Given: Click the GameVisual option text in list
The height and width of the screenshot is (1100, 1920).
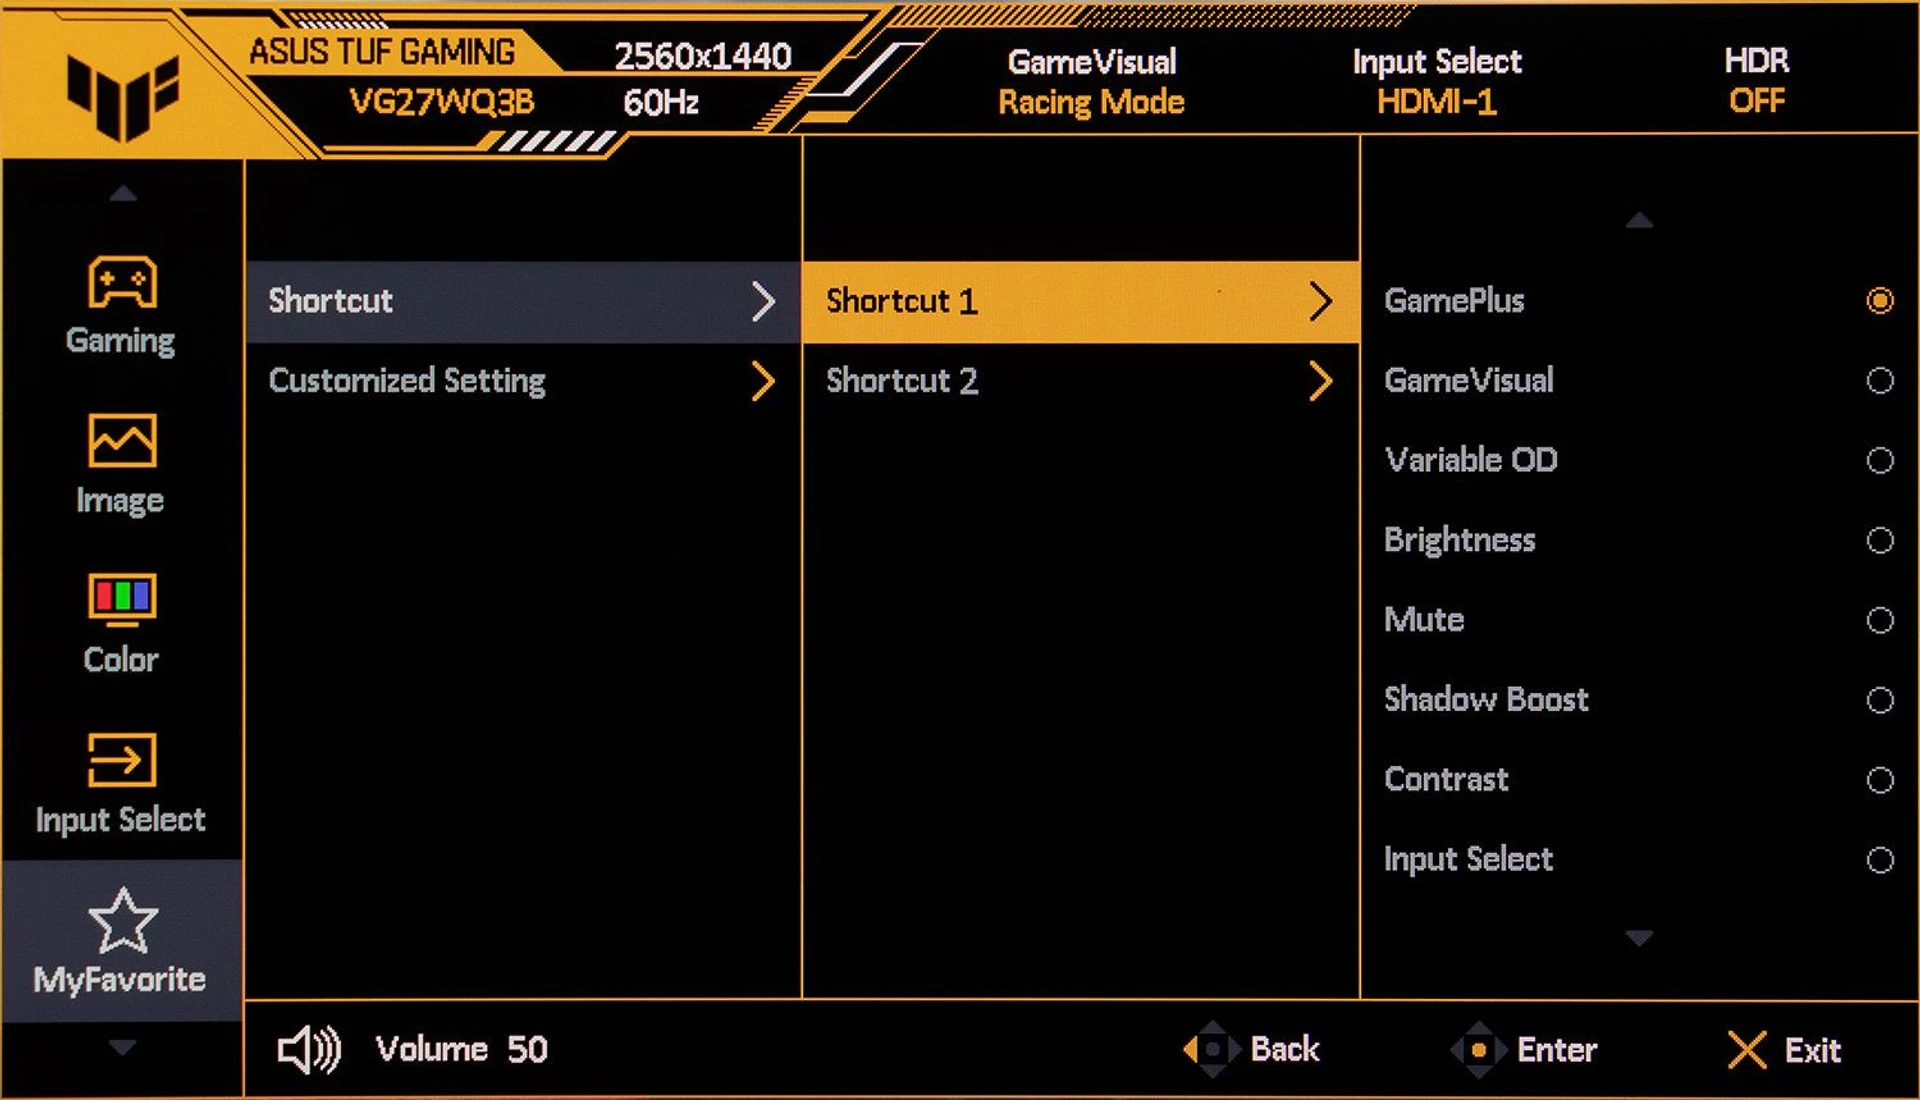Looking at the screenshot, I should (1469, 380).
